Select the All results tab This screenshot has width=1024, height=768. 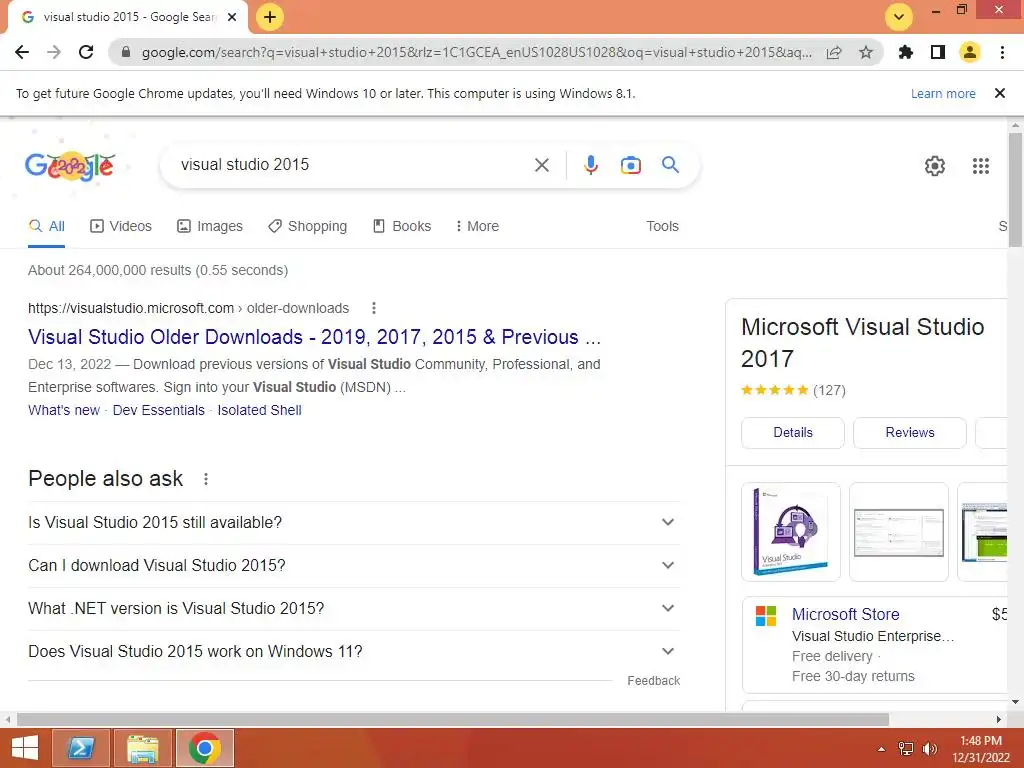tap(46, 226)
